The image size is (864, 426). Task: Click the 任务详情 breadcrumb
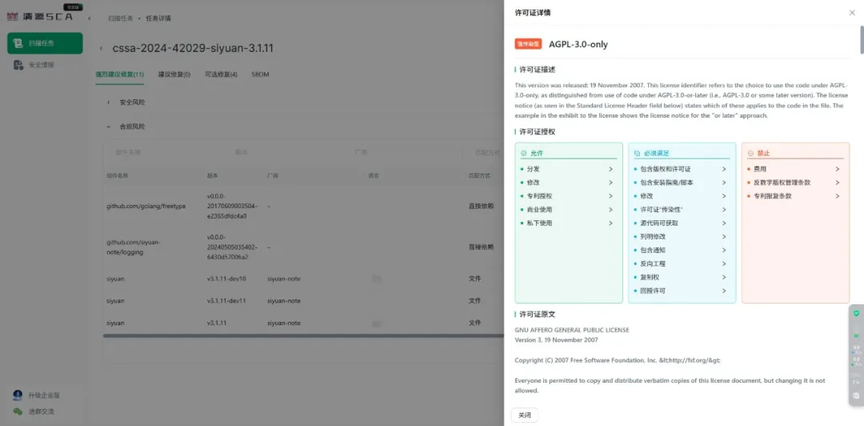pos(158,18)
